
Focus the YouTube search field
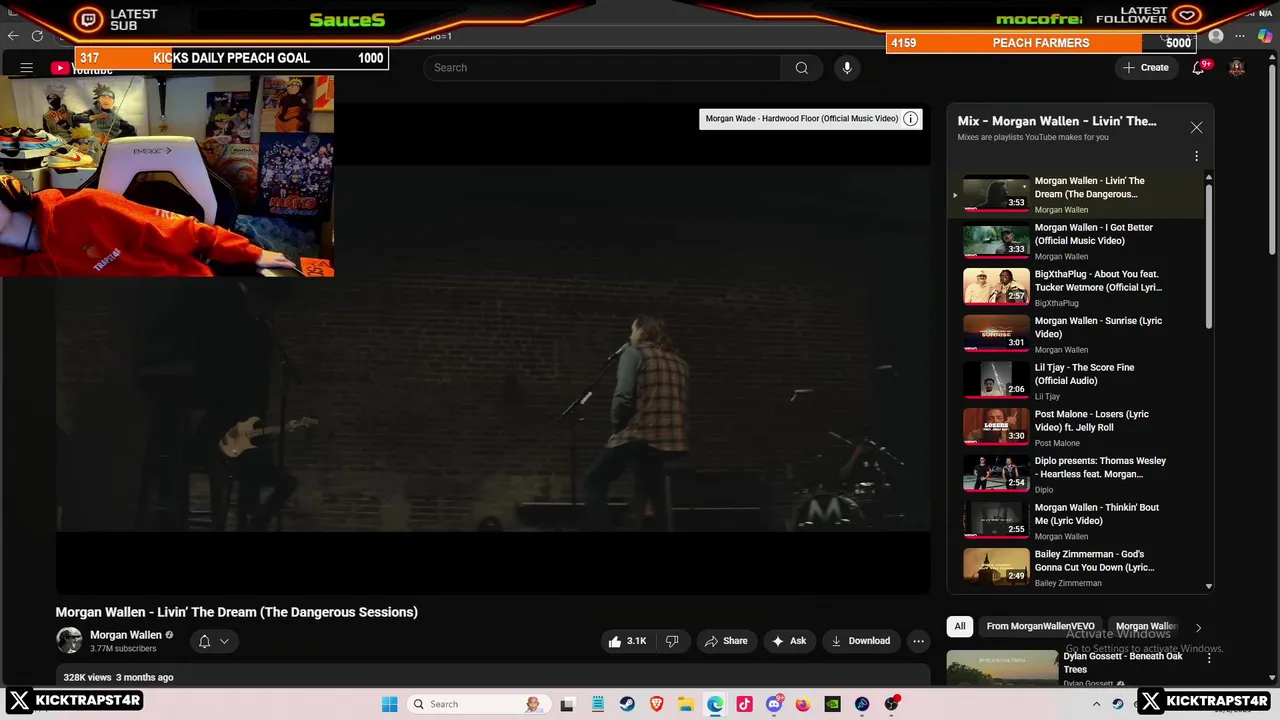tap(602, 68)
